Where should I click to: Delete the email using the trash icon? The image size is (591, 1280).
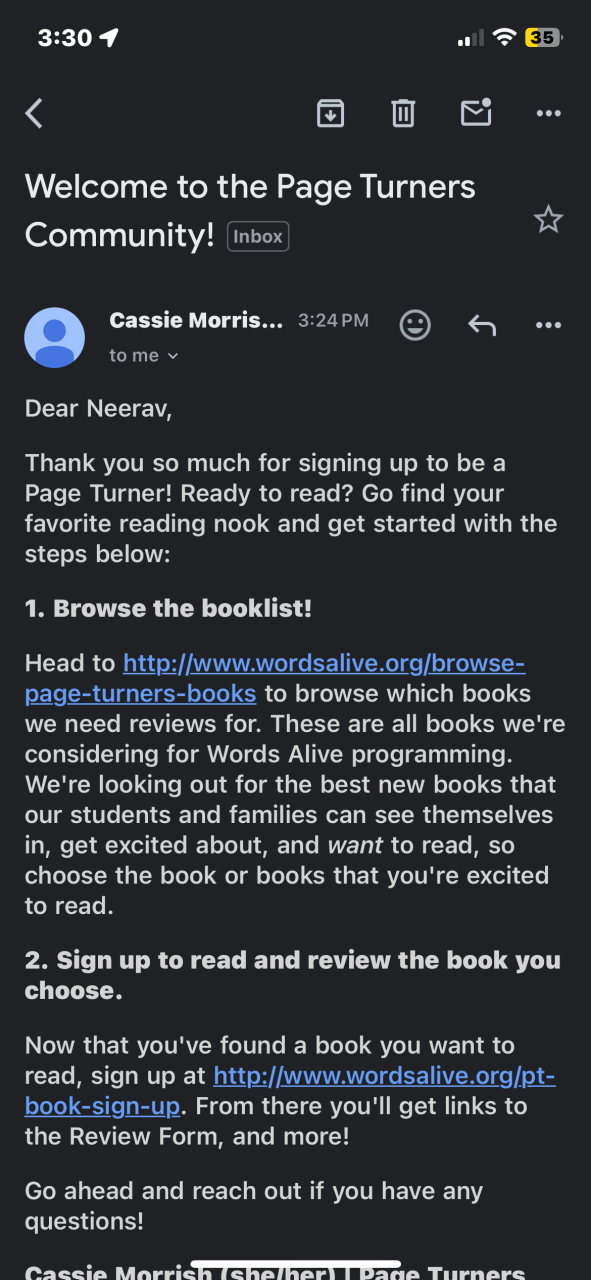[x=403, y=113]
